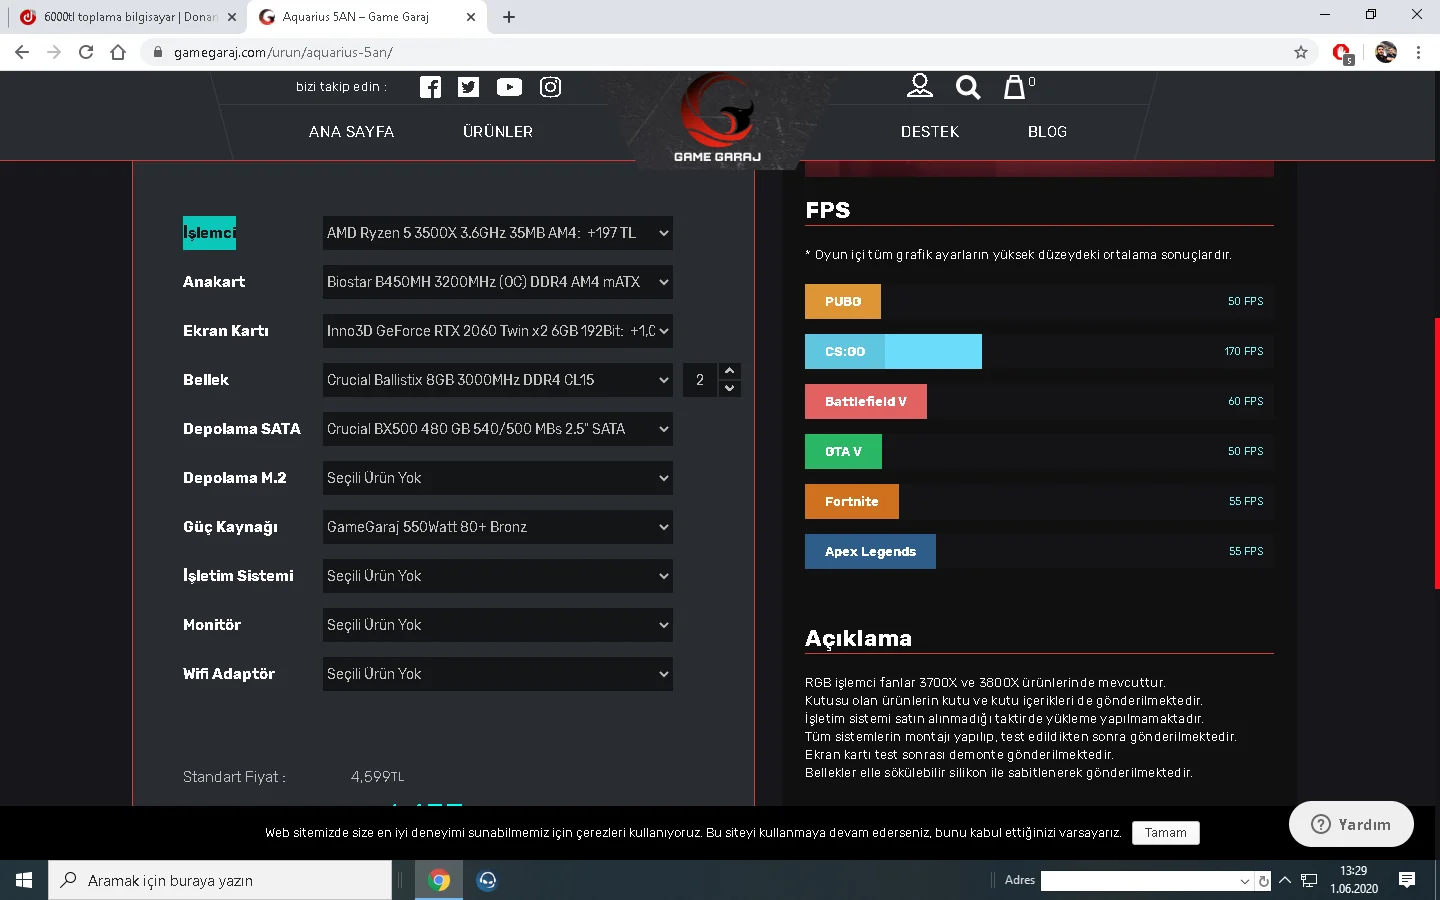The height and width of the screenshot is (900, 1440).
Task: Click the Windows taskbar search box
Action: (220, 880)
